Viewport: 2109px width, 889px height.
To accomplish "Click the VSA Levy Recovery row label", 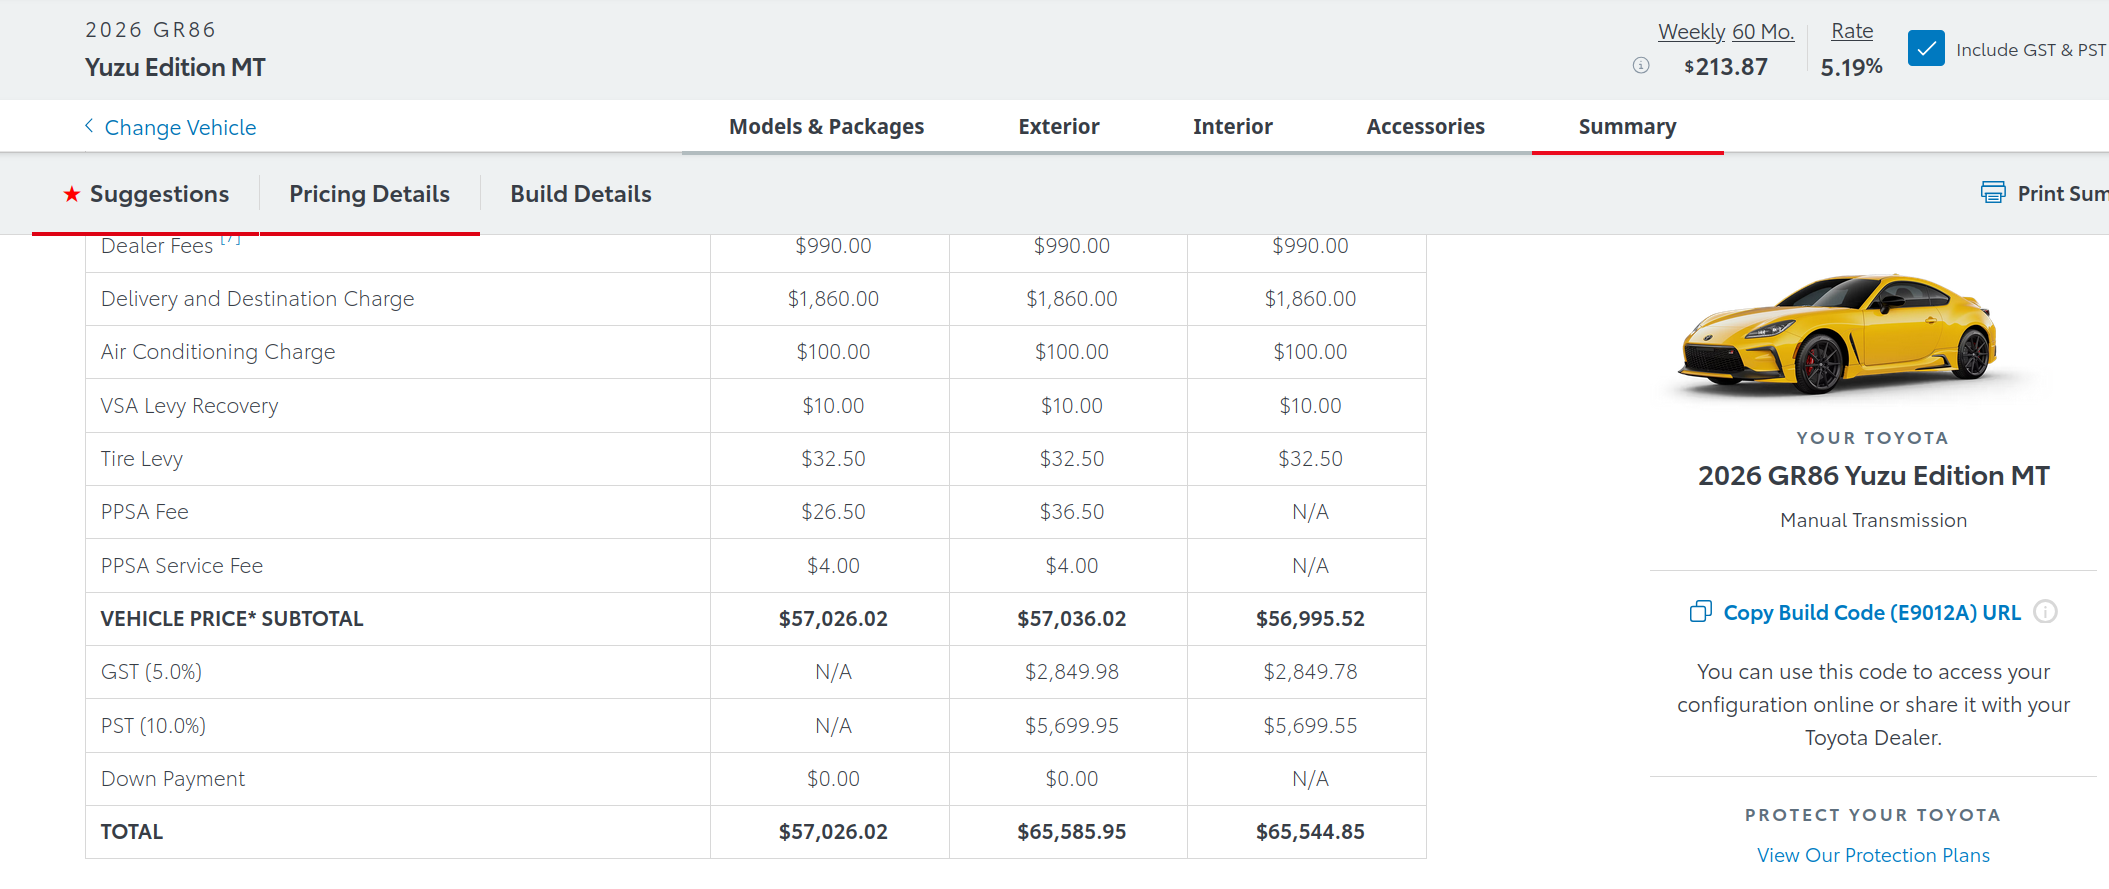I will click(x=189, y=406).
